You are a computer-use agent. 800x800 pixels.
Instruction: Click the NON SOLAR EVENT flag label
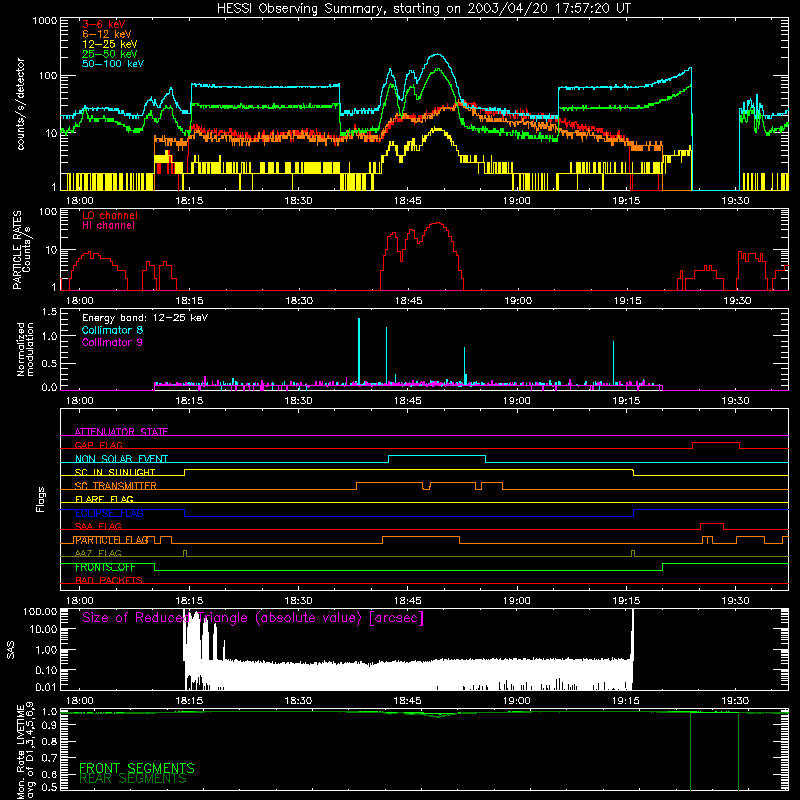coord(121,459)
